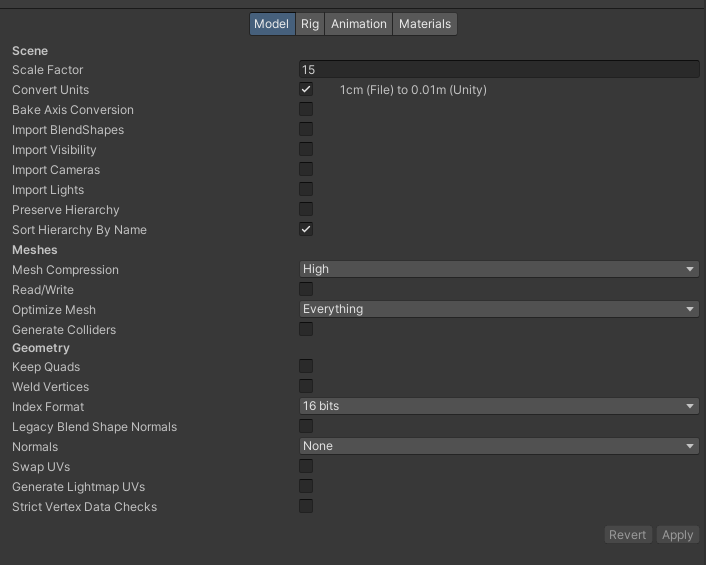Enable Generate Colliders checkbox
Screen dimensions: 706x565
(306, 330)
